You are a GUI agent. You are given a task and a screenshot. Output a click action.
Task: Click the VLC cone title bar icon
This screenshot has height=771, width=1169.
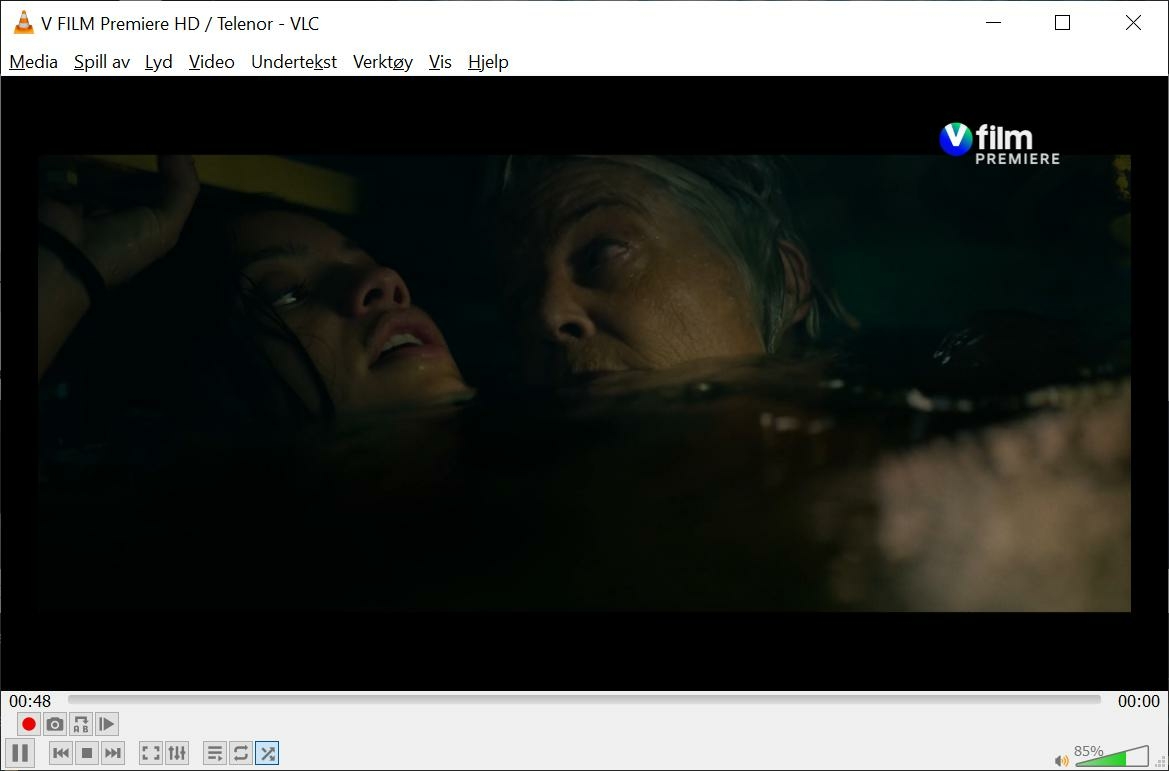(x=24, y=23)
